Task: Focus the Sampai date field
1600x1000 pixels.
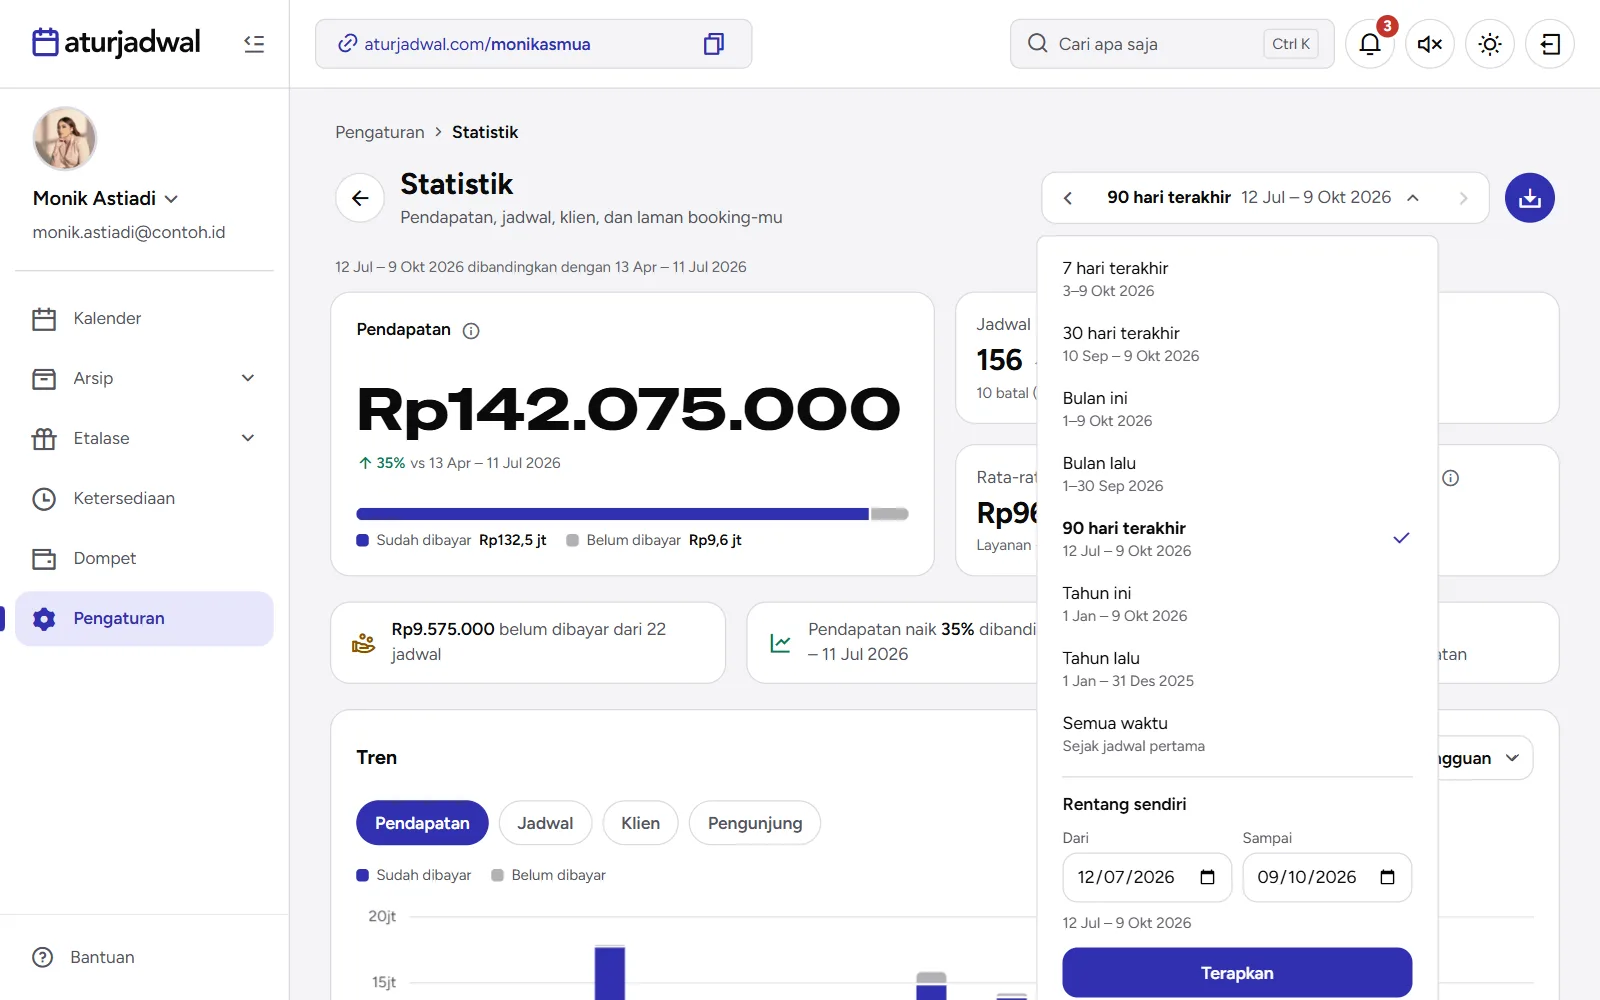Action: [1327, 877]
